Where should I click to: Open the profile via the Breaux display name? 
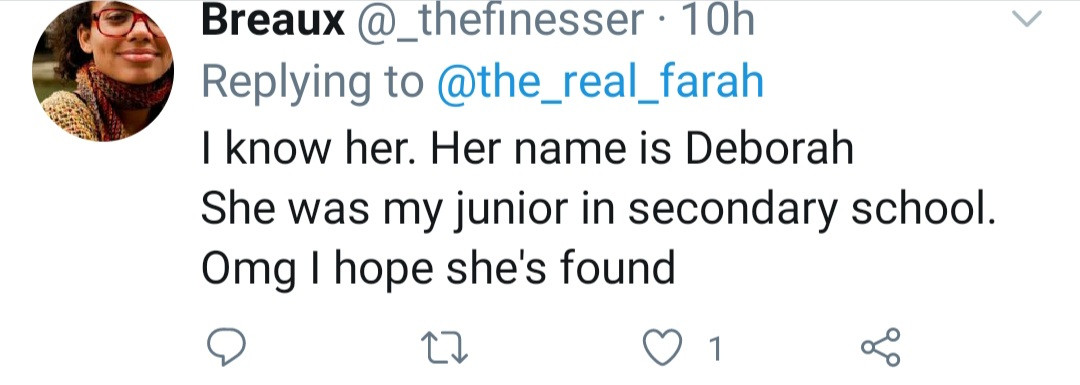(273, 21)
